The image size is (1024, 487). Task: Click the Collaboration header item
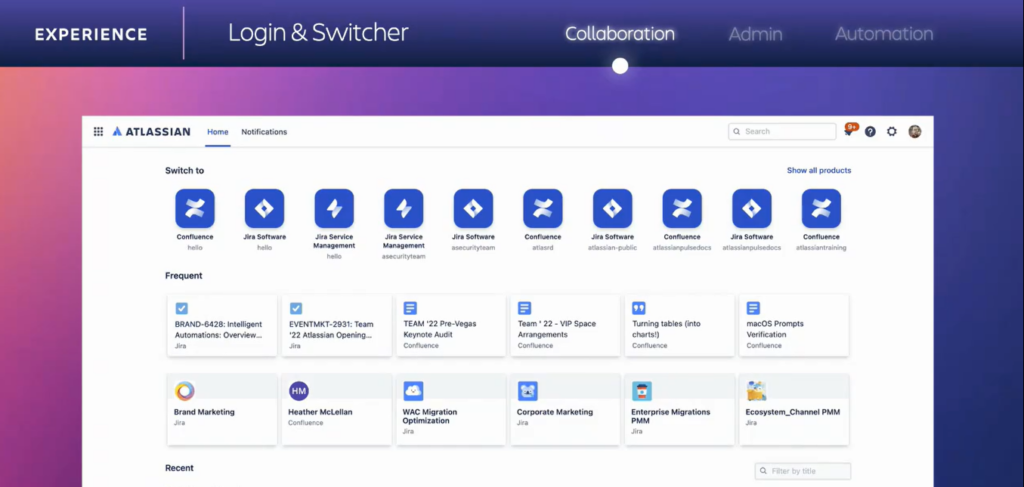[620, 34]
